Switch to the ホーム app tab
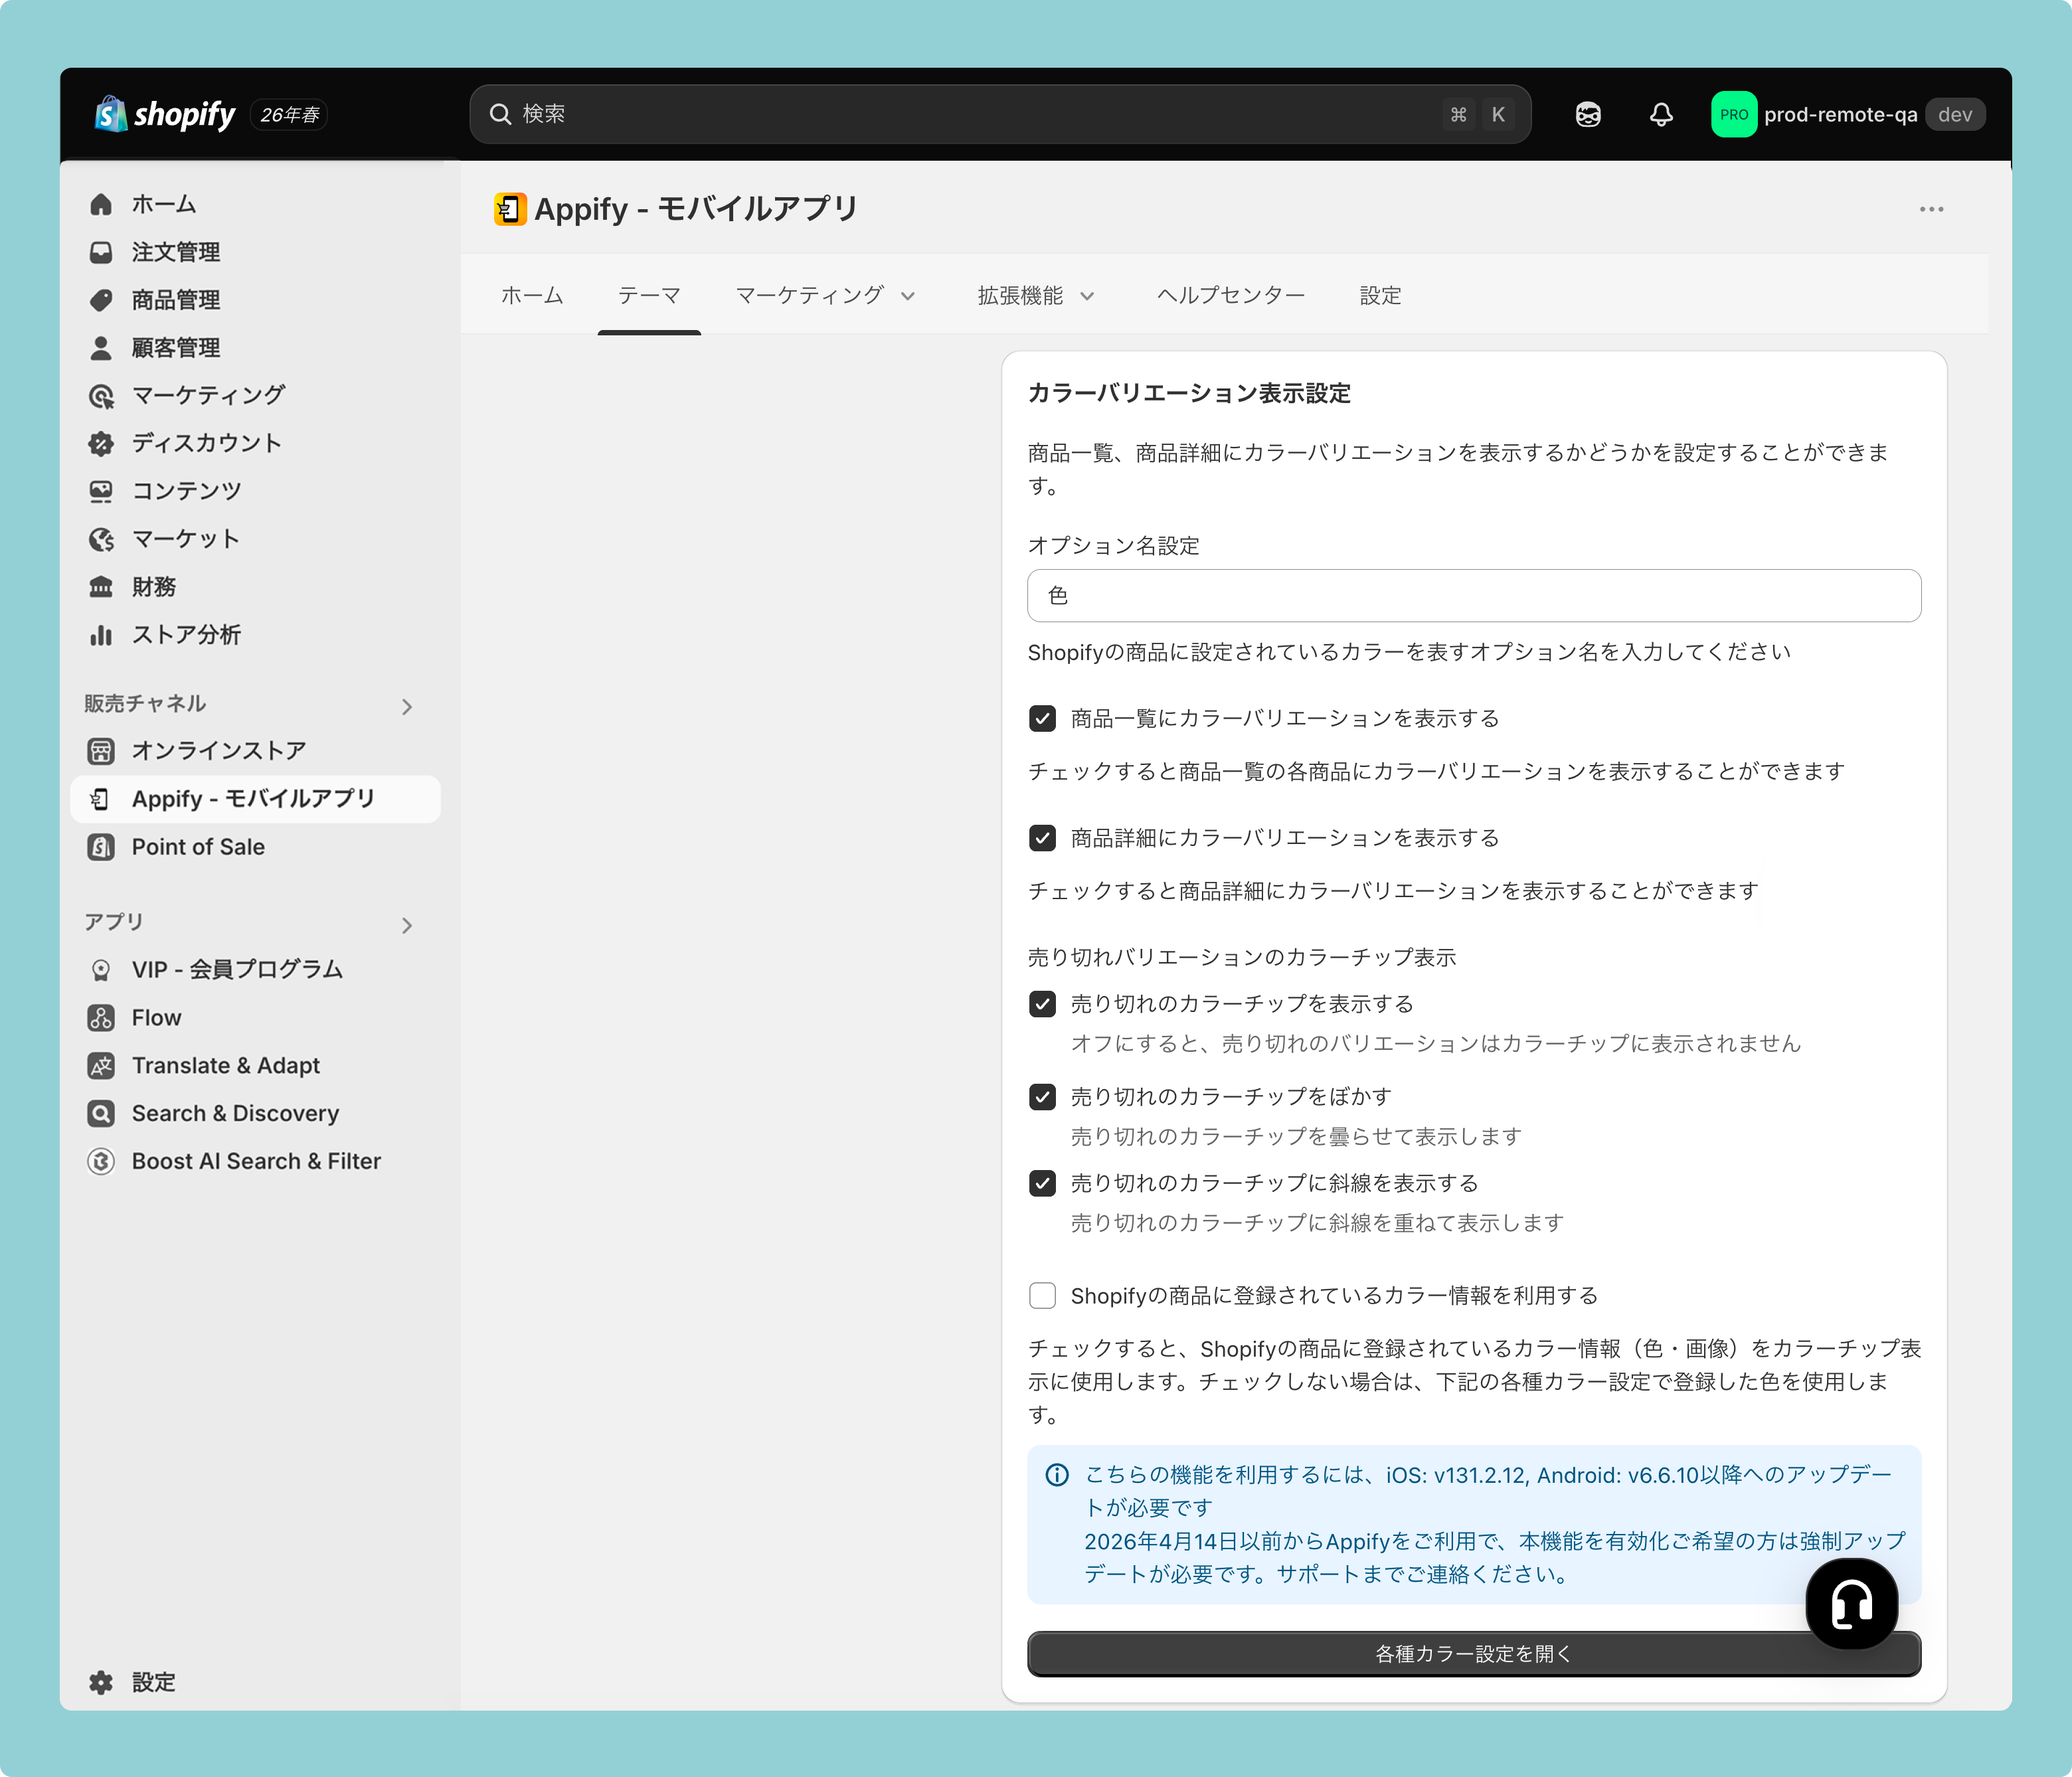 532,295
